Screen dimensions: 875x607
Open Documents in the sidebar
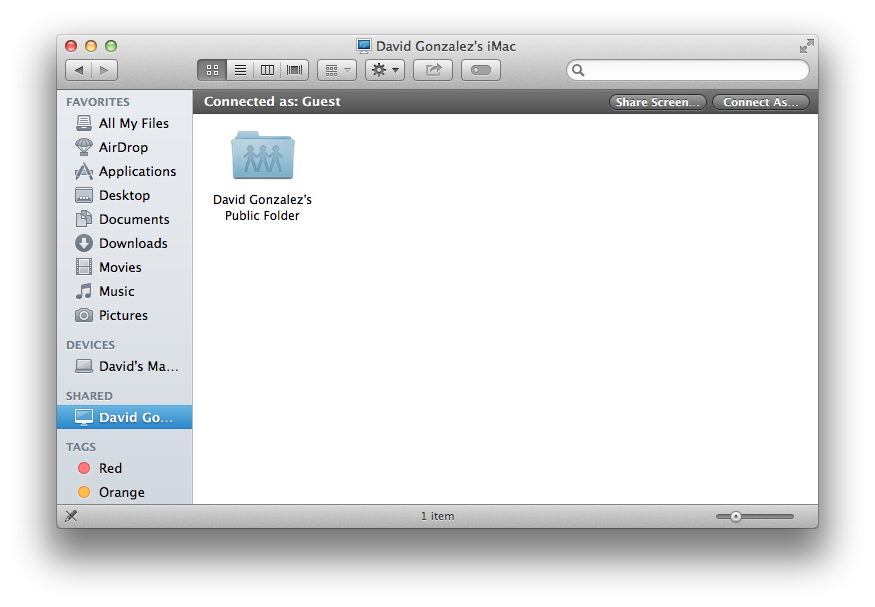tap(124, 219)
